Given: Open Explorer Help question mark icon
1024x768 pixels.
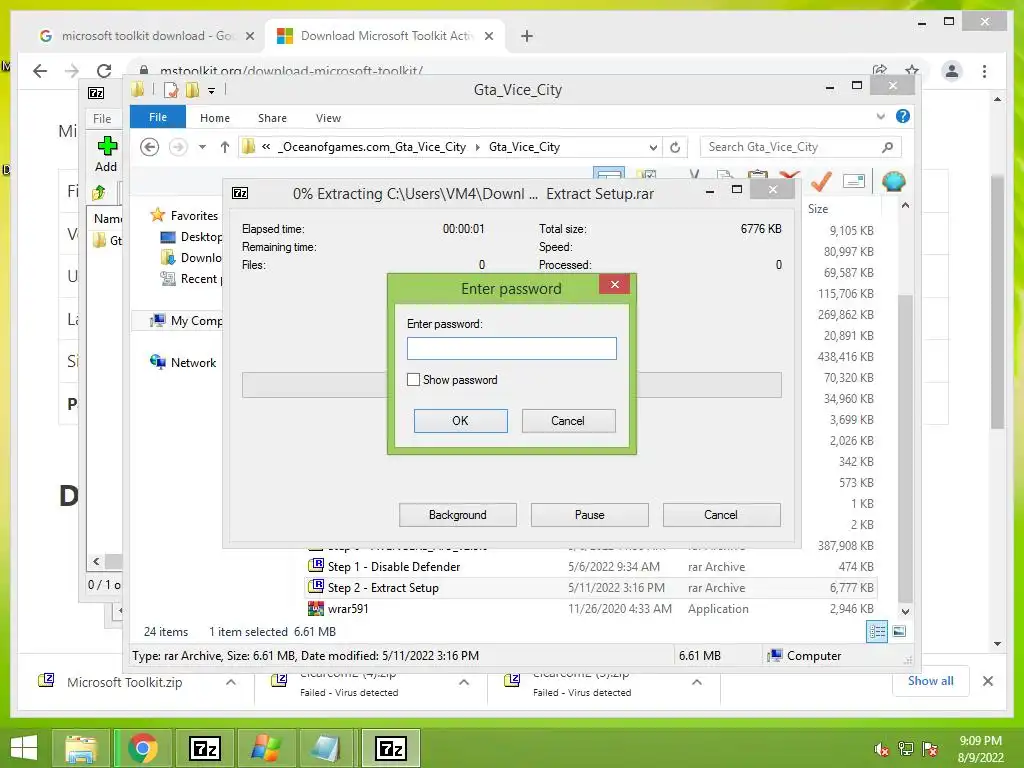Looking at the screenshot, I should coord(903,116).
